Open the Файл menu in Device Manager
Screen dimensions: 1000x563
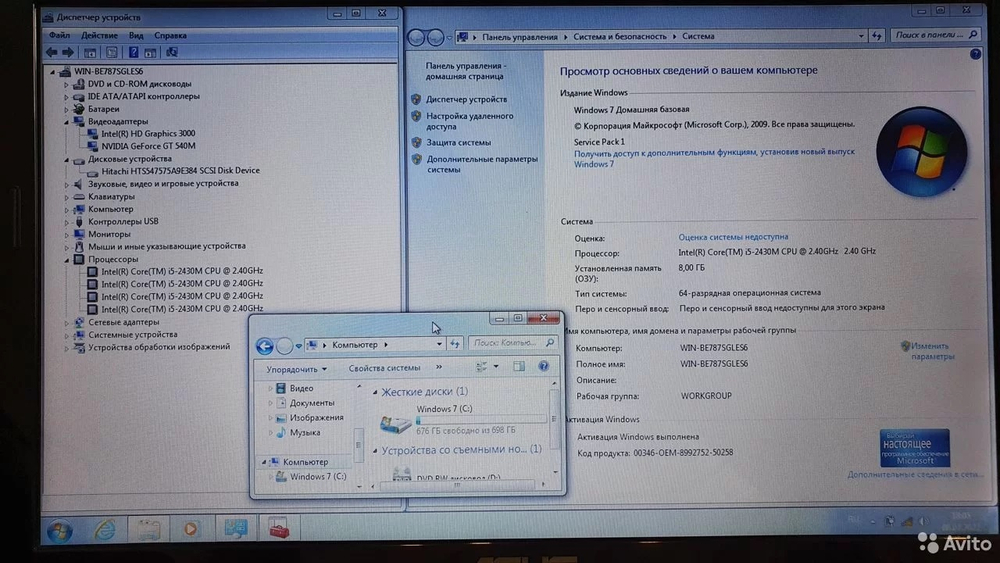coord(59,35)
